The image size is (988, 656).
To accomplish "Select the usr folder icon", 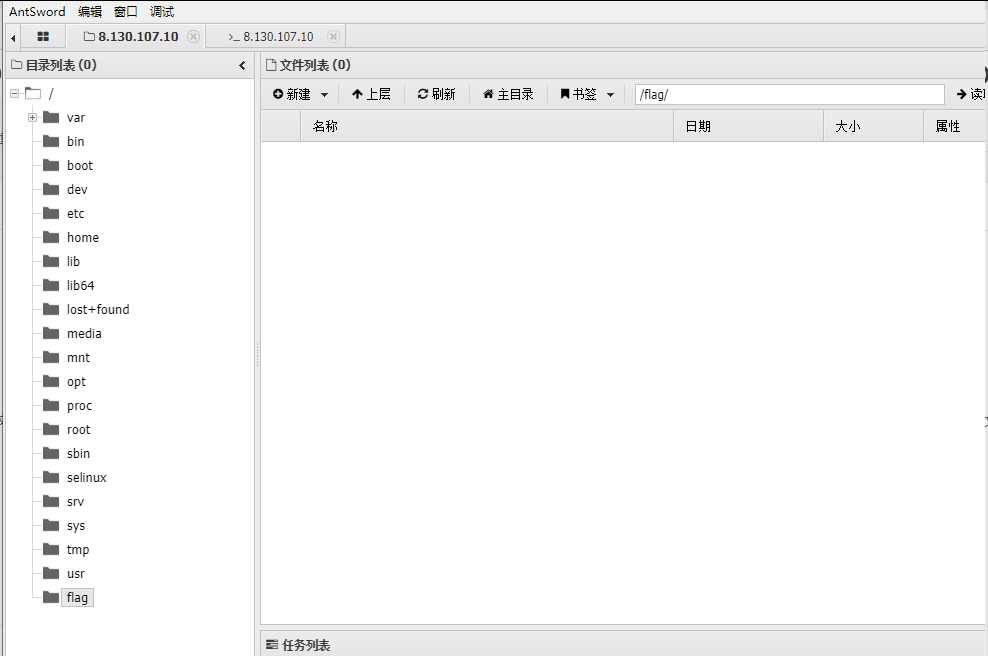I will [51, 573].
